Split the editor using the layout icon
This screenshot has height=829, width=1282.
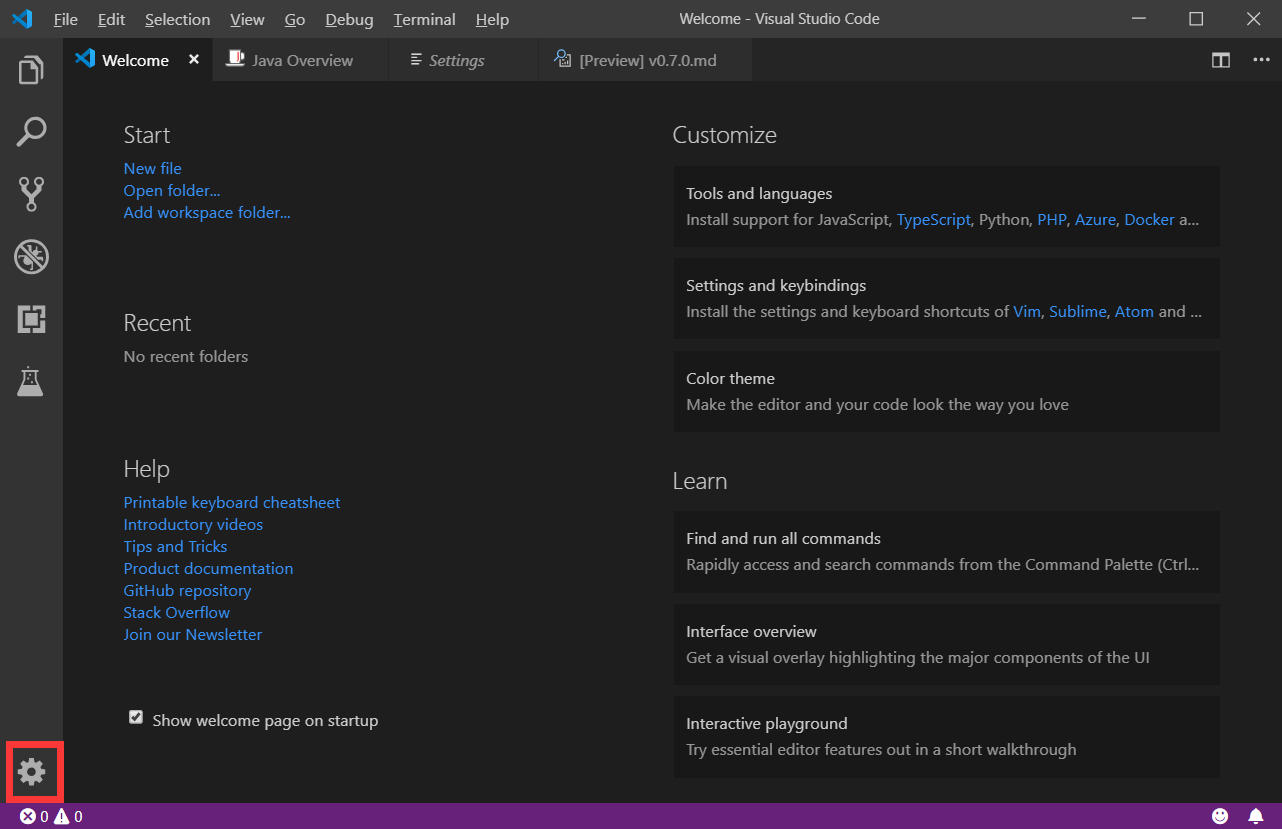[x=1220, y=60]
